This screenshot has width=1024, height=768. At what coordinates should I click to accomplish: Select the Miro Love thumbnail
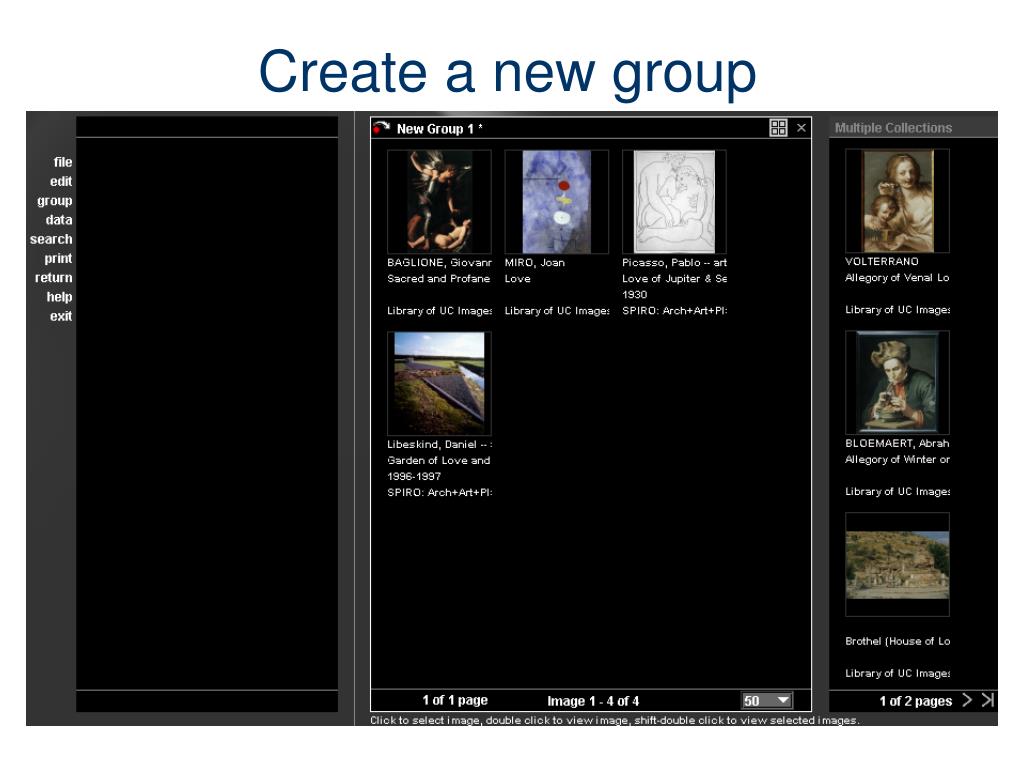click(x=556, y=201)
